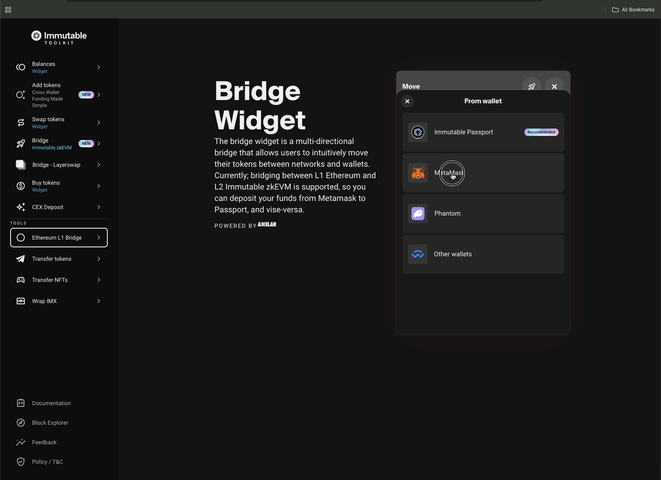Click the Phantom ghost icon
The width and height of the screenshot is (661, 480).
418,214
